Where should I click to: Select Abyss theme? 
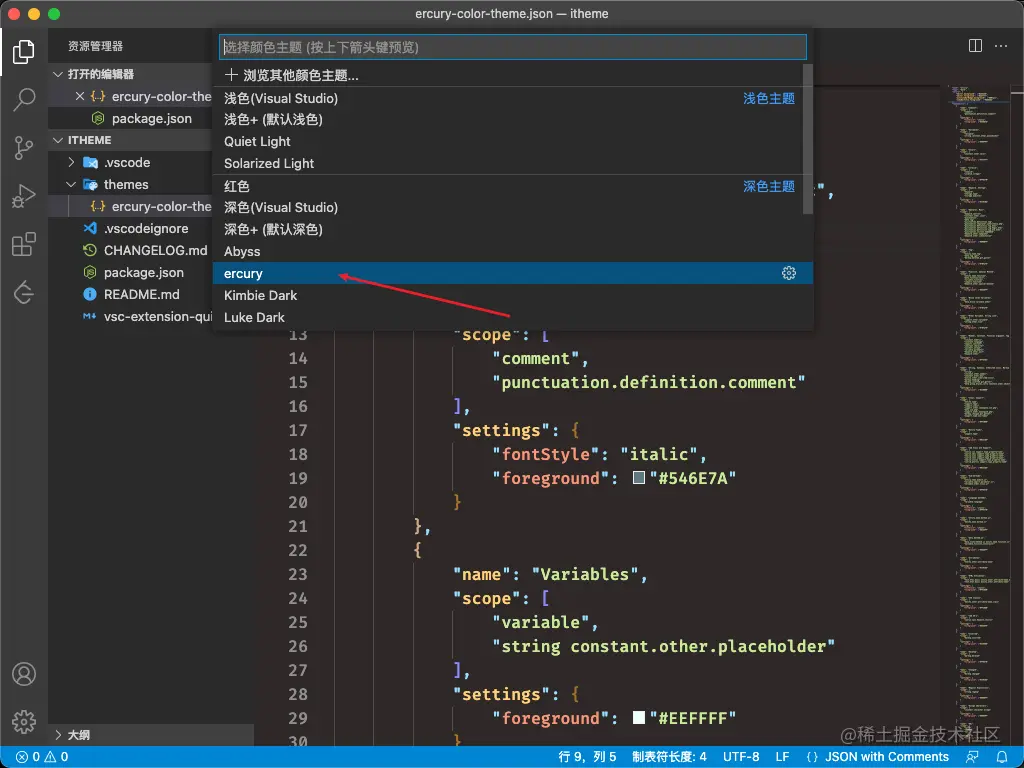pos(513,251)
